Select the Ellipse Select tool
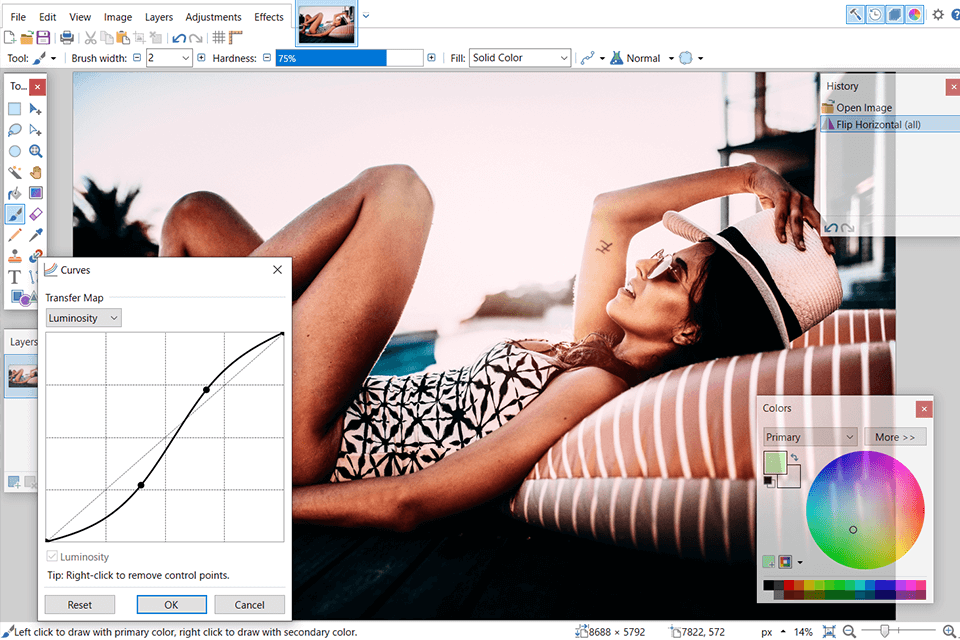 15,151
